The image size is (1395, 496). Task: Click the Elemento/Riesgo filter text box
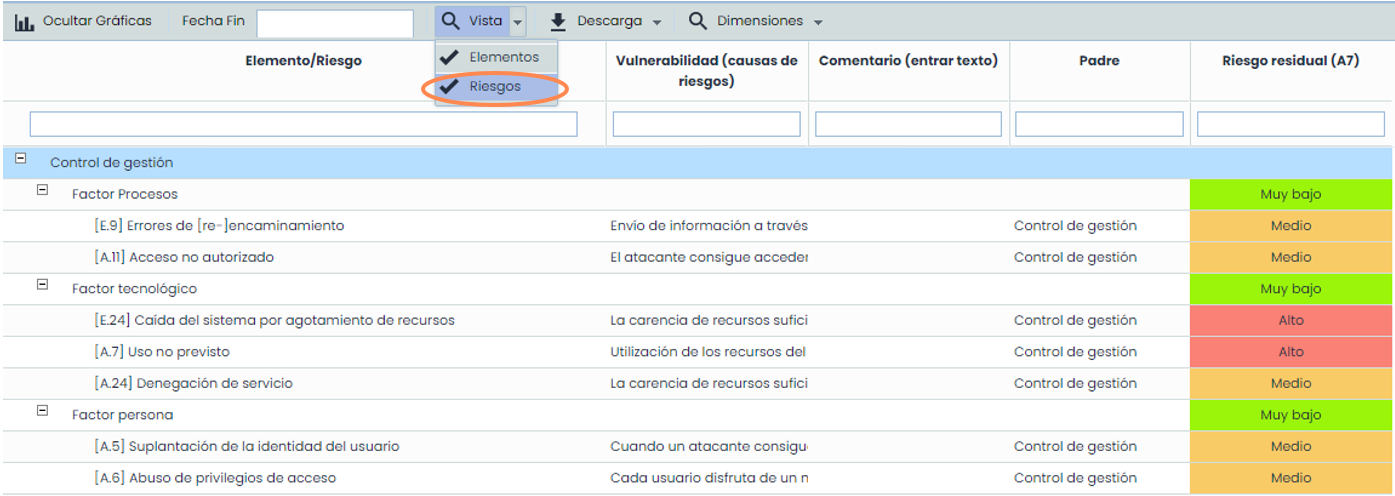[x=303, y=124]
